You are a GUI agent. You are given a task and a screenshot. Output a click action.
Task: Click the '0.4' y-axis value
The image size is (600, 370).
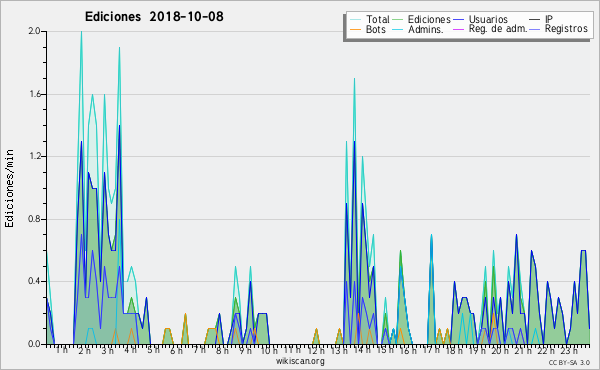click(x=35, y=281)
